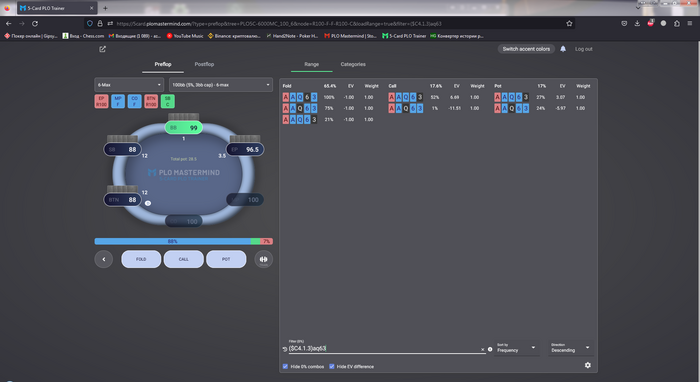The image size is (700, 382).
Task: Open the Sort by Frequency dropdown
Action: [516, 349]
